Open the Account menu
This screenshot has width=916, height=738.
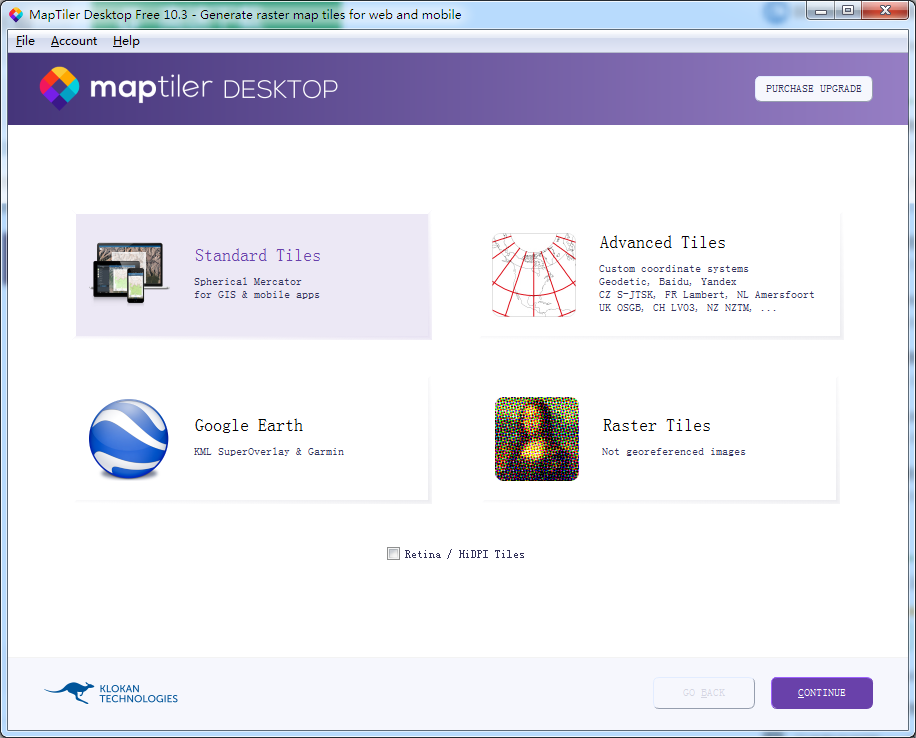pos(74,41)
